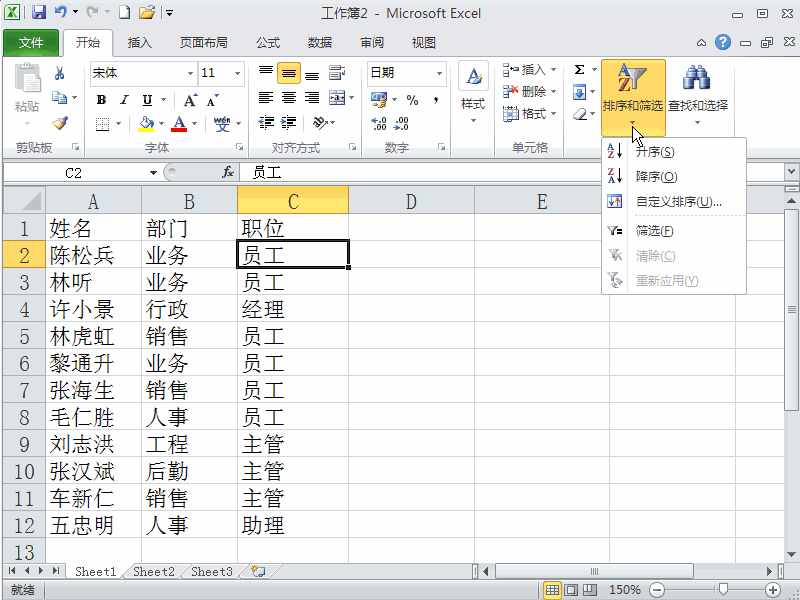
Task: Switch to the 页面布局 ribbon tab
Action: tap(203, 43)
